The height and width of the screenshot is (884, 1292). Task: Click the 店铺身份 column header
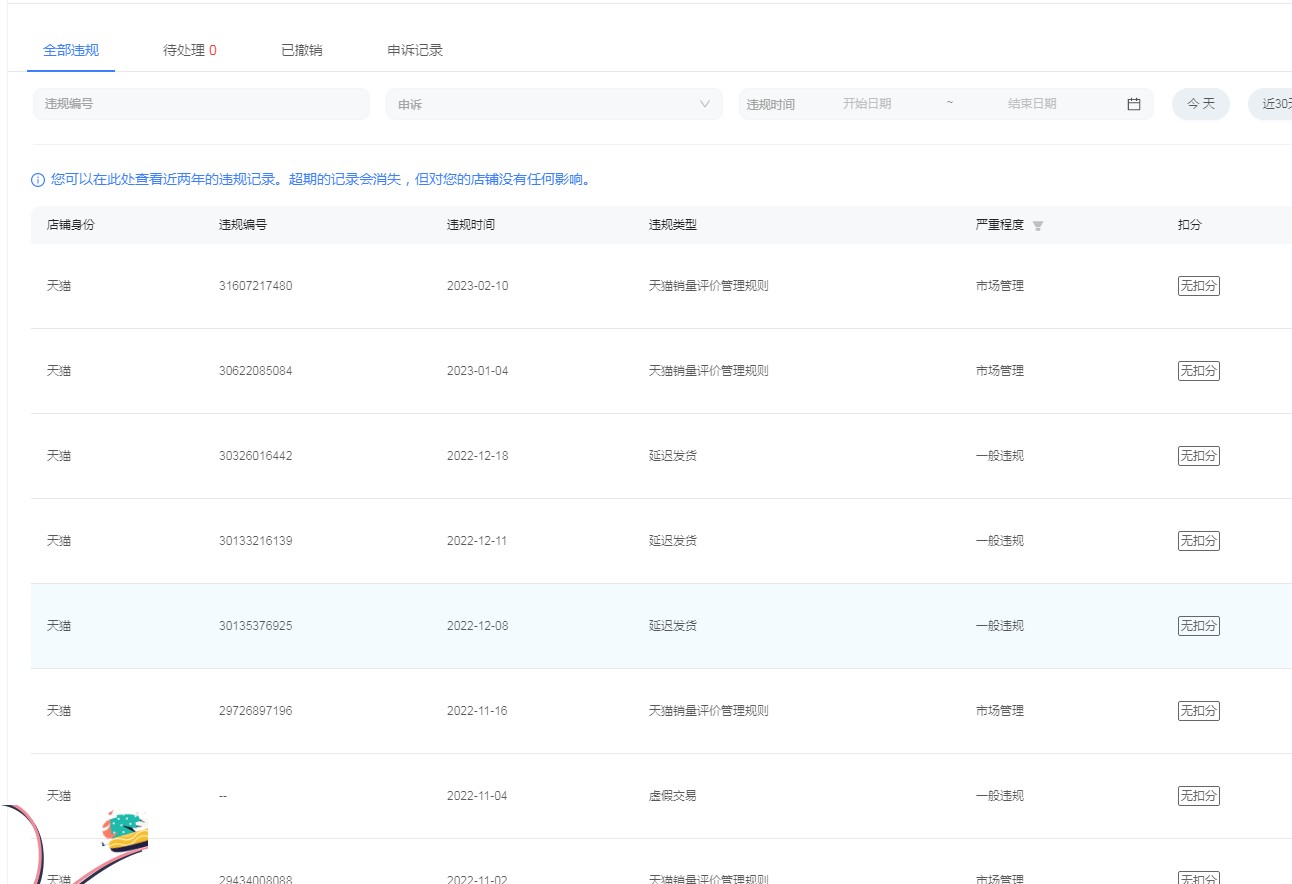click(x=71, y=225)
